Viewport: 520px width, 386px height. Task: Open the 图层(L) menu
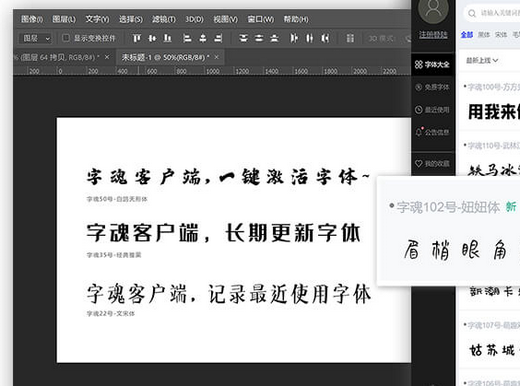click(x=64, y=19)
